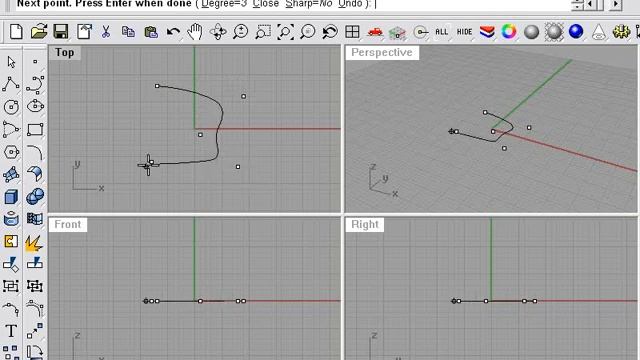Select Zoom dynamic magnifier tool
This screenshot has width=640, height=360.
click(x=241, y=32)
